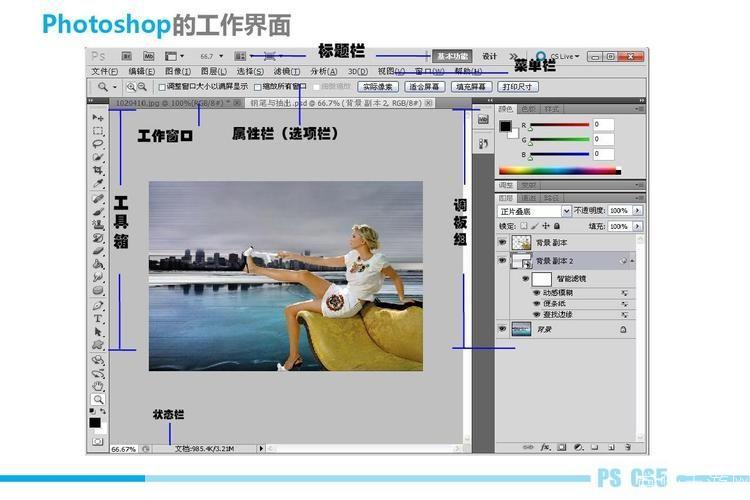
Task: Select the Eraser tool
Action: (98, 251)
